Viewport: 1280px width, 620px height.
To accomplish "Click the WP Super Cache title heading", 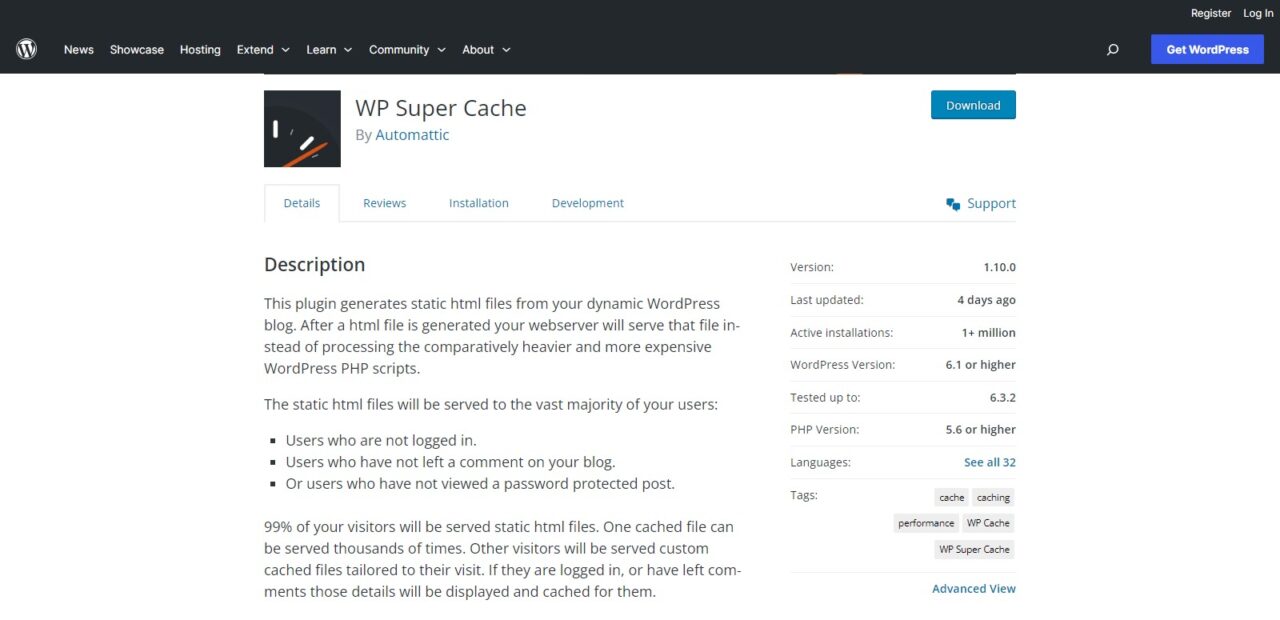I will (x=441, y=108).
